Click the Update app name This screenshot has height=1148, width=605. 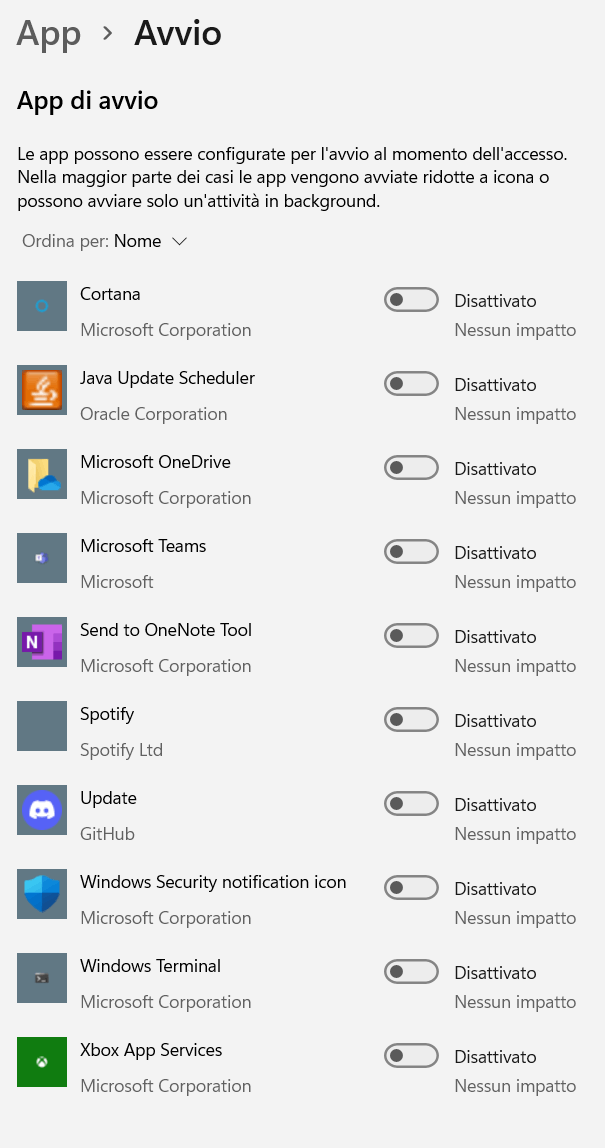tap(108, 798)
